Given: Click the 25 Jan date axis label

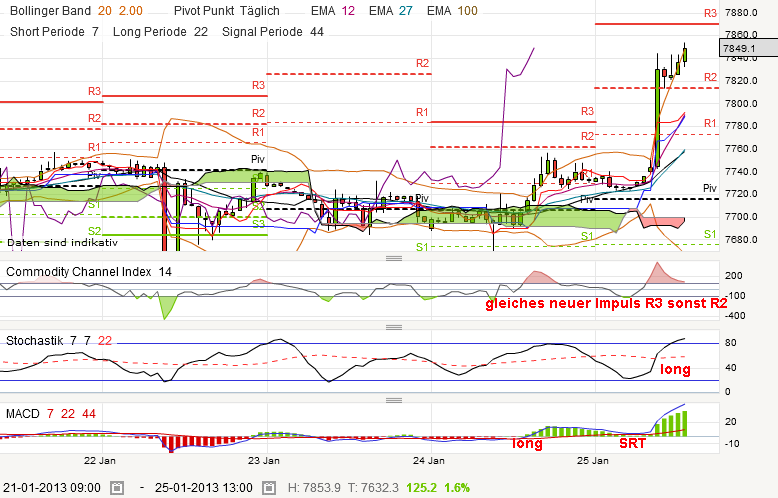Looking at the screenshot, I should coord(593,460).
